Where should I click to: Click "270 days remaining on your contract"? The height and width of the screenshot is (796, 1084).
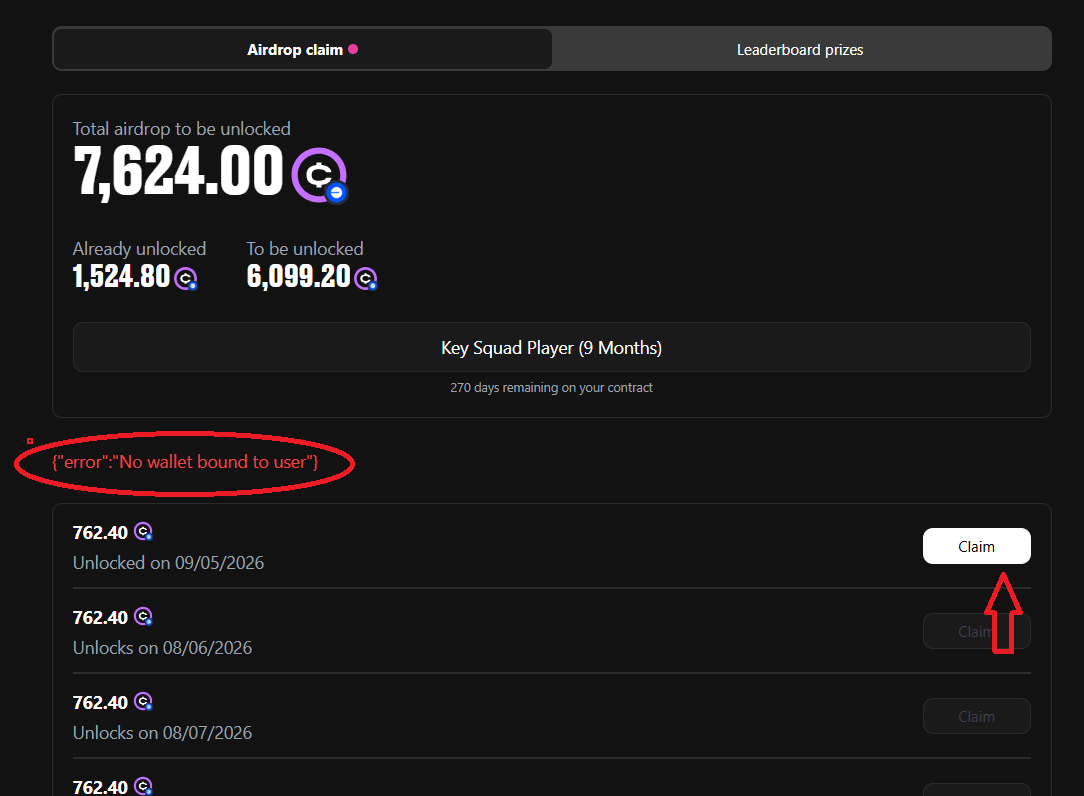pyautogui.click(x=552, y=387)
